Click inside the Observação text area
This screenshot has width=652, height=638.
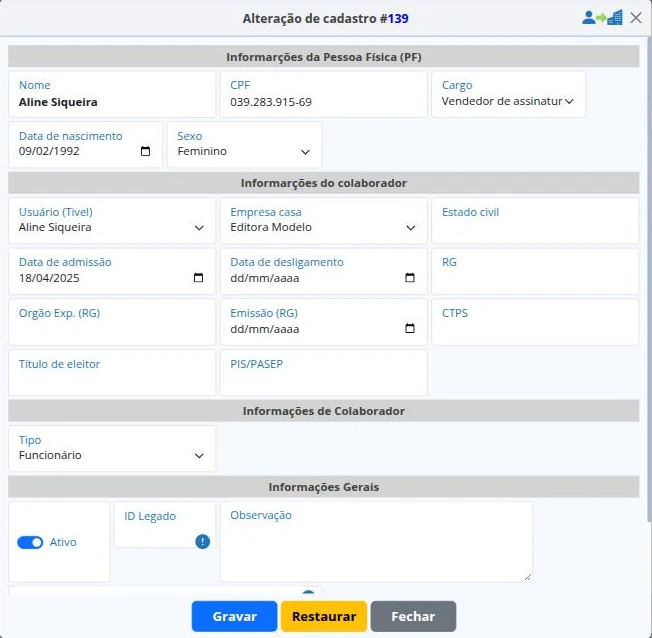pos(376,542)
